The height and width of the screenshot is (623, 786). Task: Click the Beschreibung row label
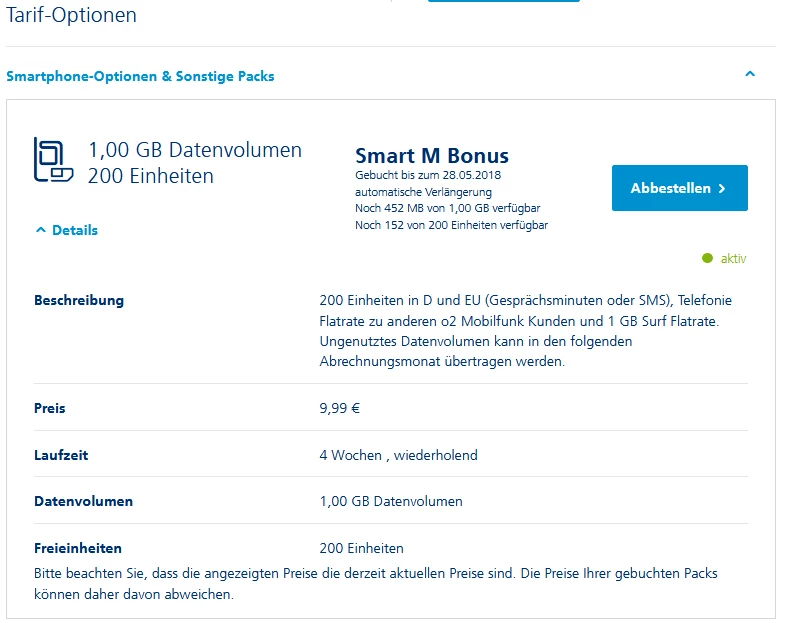[x=79, y=300]
